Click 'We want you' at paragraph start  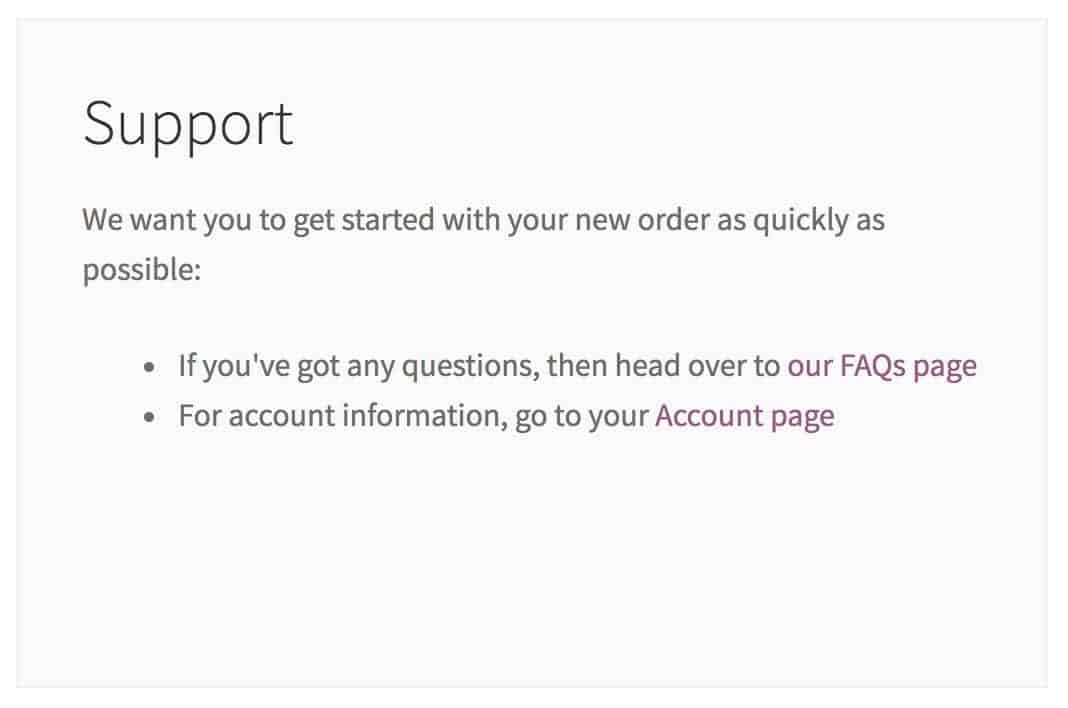[167, 221]
